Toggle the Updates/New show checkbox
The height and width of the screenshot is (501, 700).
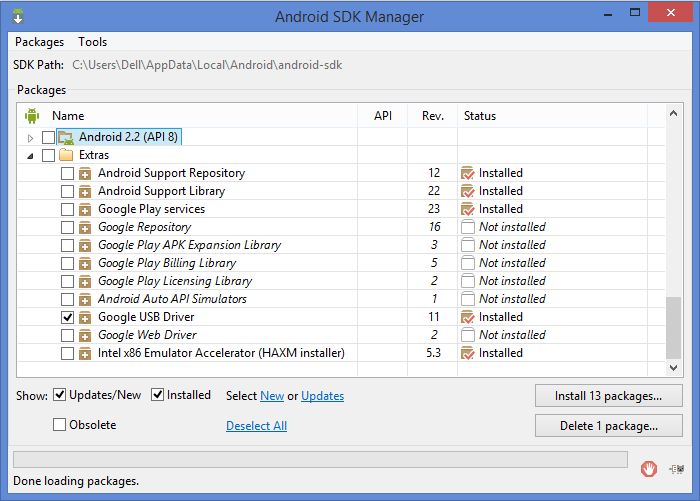tap(59, 395)
